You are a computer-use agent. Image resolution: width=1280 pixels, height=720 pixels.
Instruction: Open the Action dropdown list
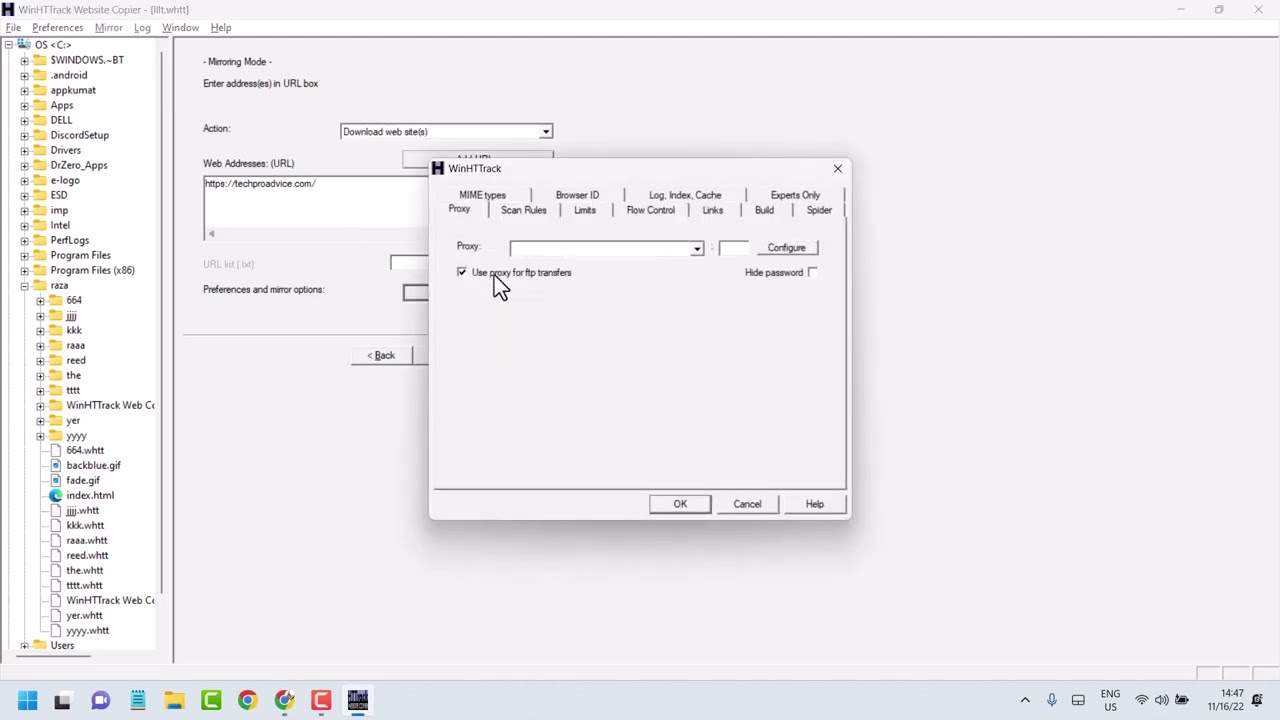(545, 132)
